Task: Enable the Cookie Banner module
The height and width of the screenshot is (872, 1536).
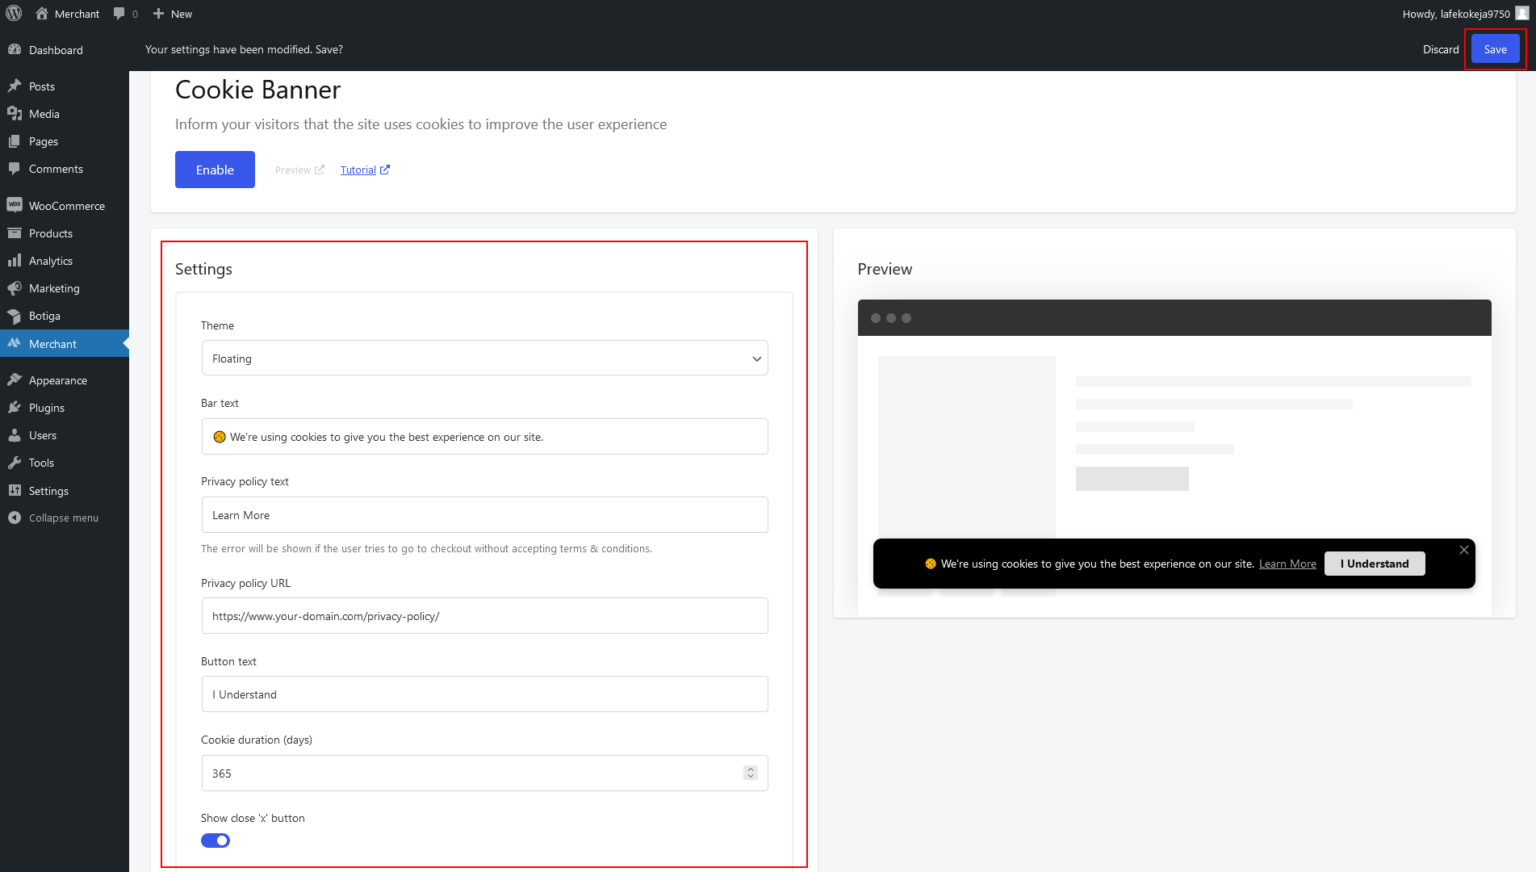Action: (215, 170)
